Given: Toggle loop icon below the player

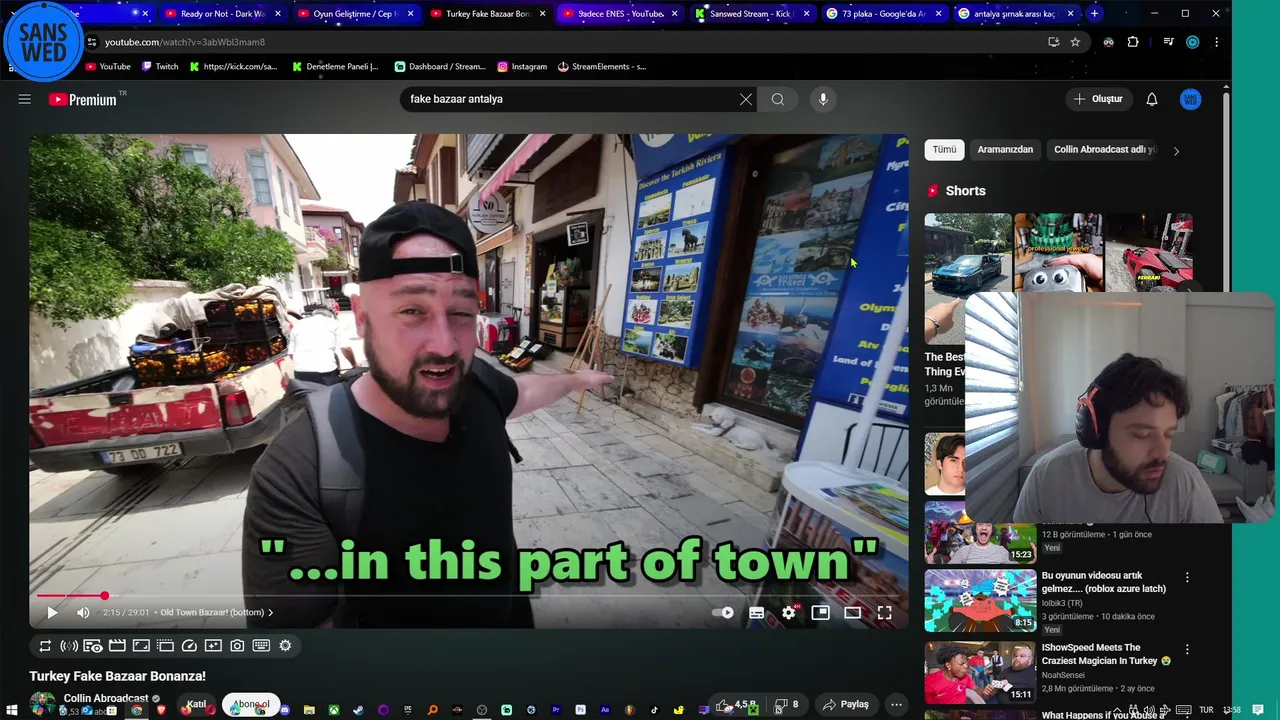Looking at the screenshot, I should tap(45, 646).
